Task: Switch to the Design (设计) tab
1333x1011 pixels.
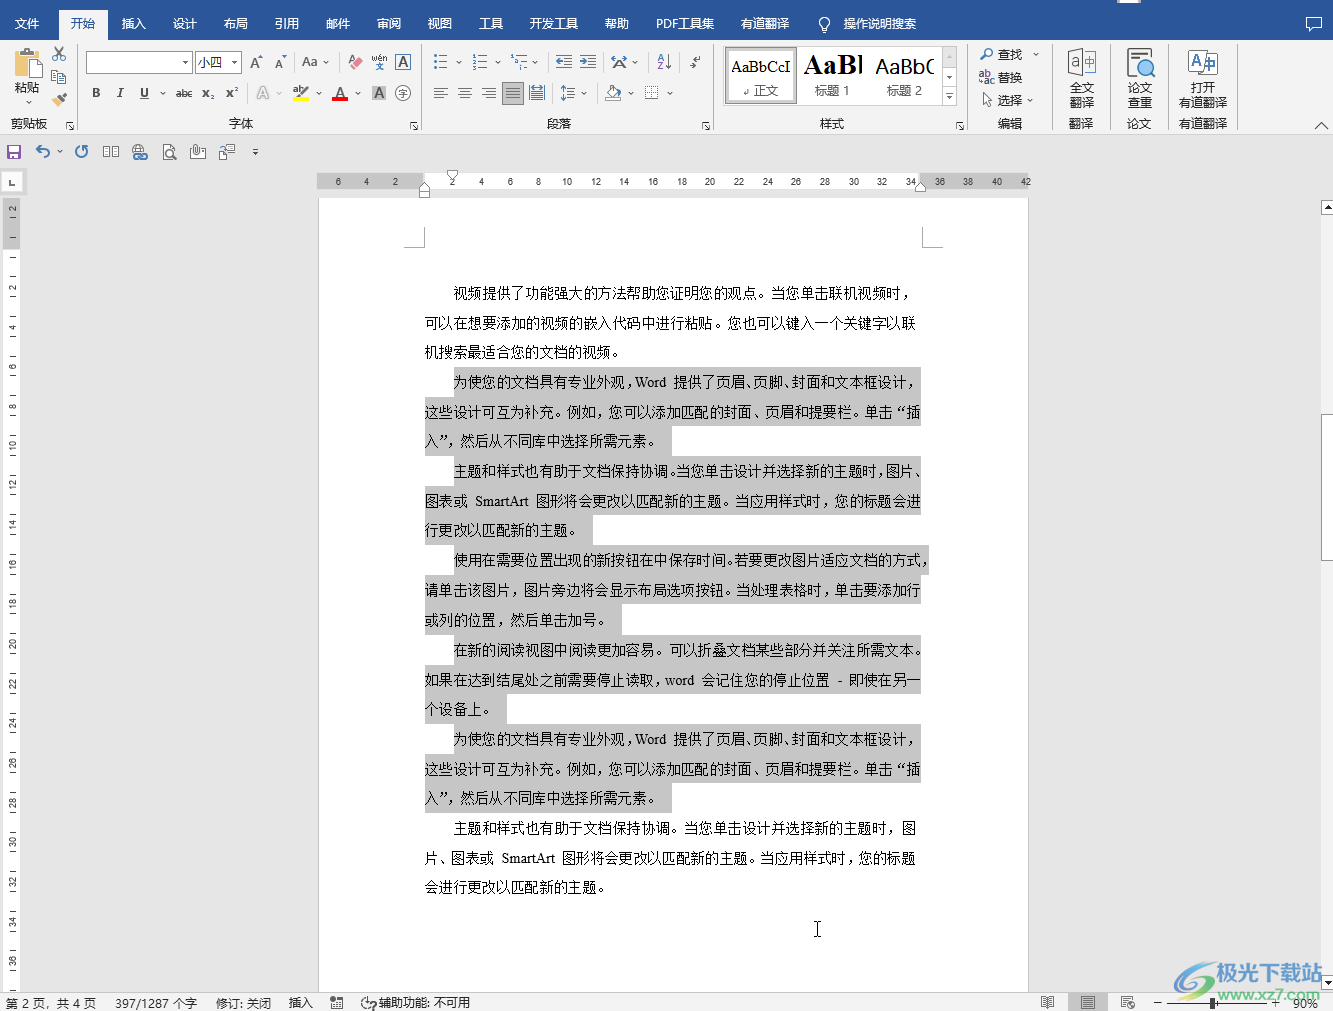Action: [x=184, y=23]
